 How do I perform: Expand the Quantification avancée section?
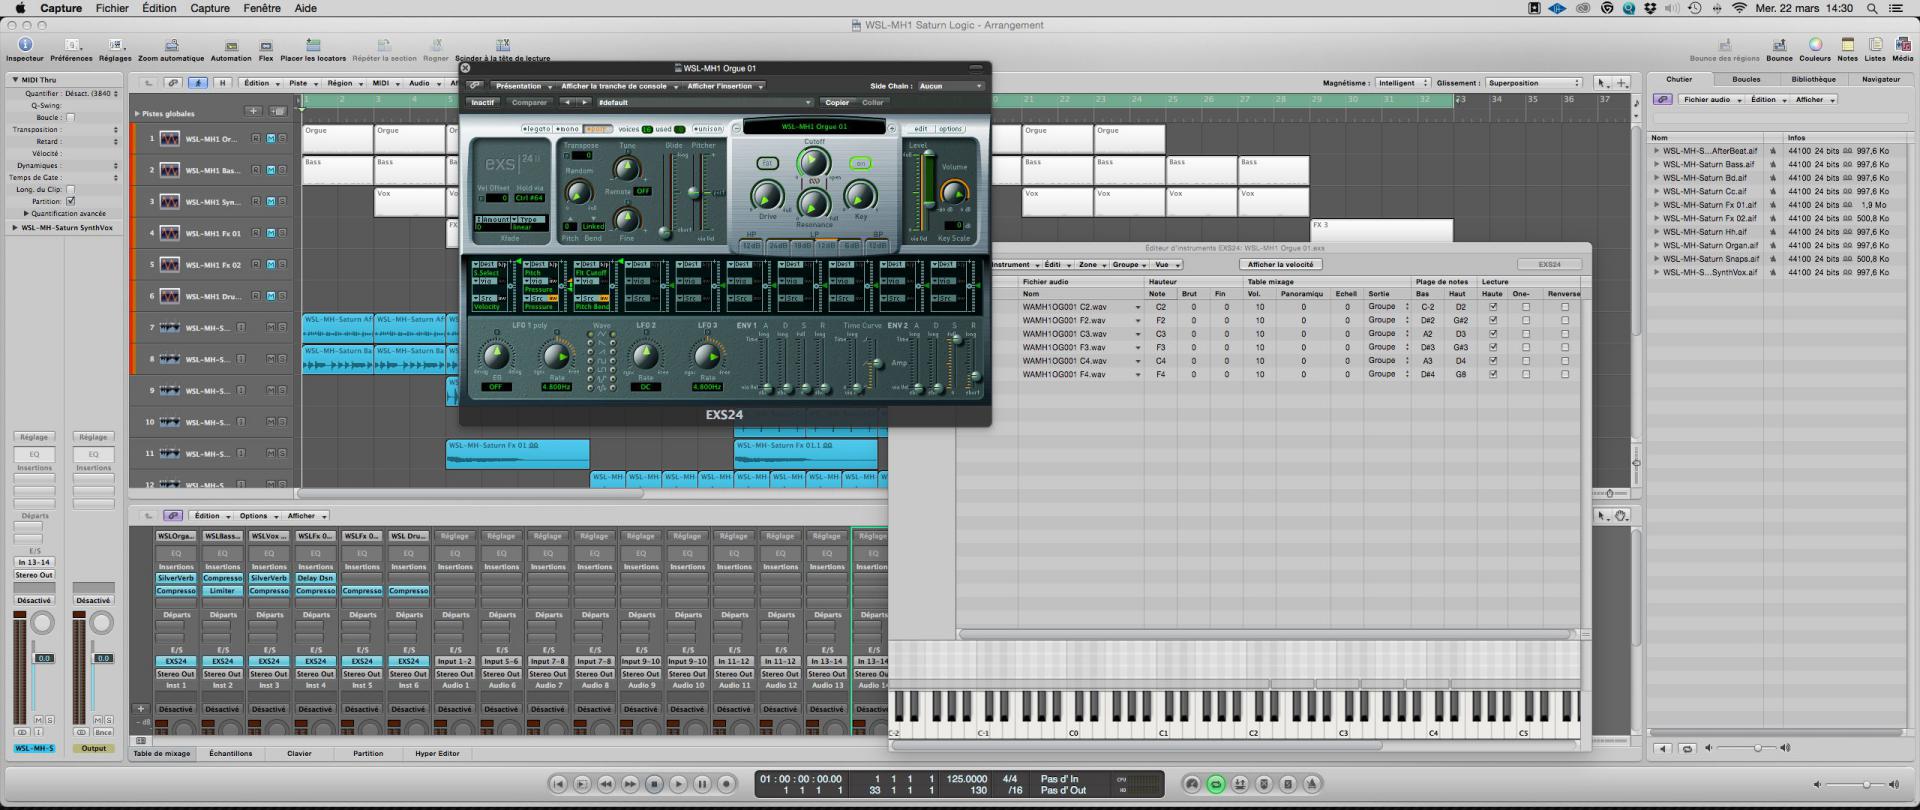pos(27,213)
